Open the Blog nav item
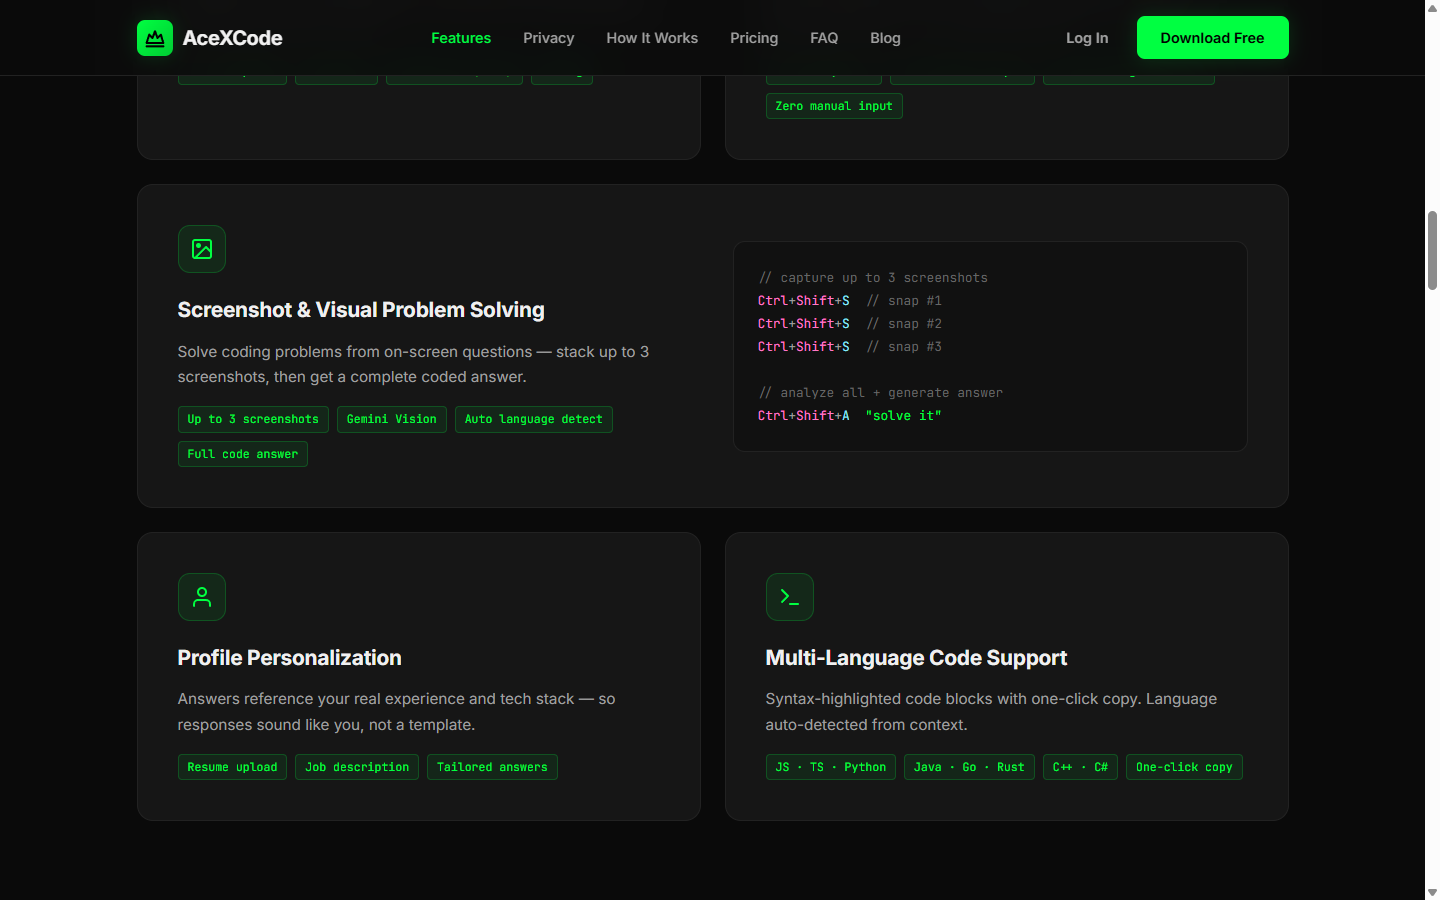 pyautogui.click(x=885, y=38)
